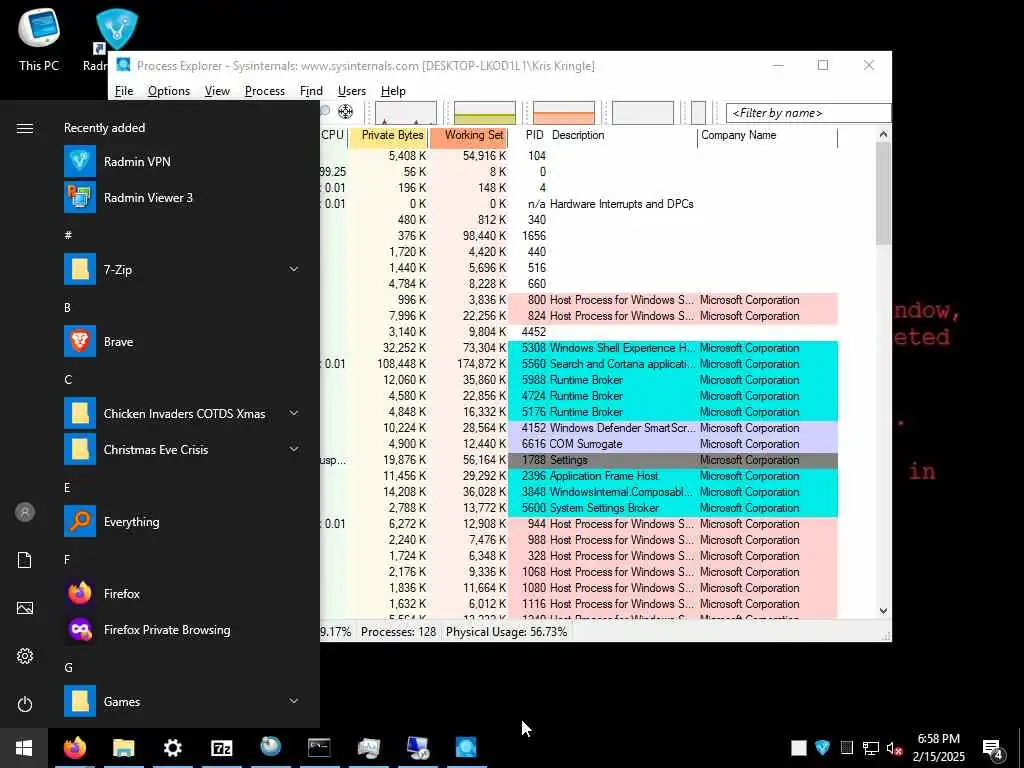Select the Application Frame Host row

pyautogui.click(x=579, y=476)
